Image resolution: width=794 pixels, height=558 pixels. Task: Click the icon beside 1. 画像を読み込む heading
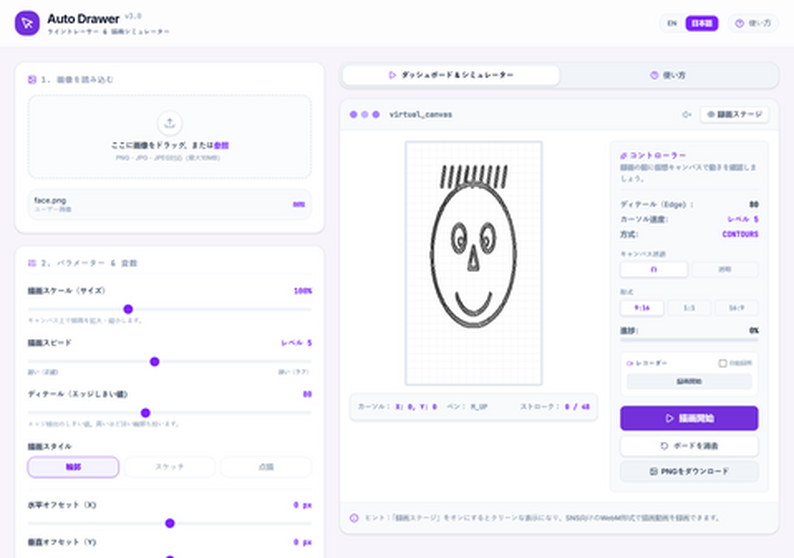(32, 79)
